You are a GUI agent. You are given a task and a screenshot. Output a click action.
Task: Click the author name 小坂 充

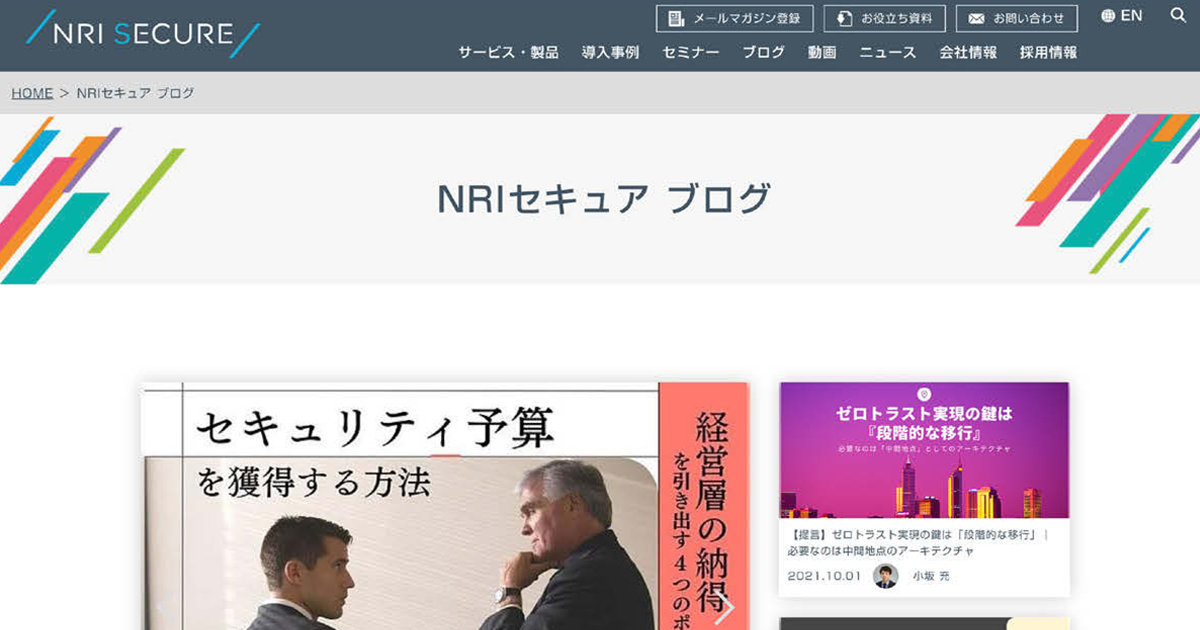pos(929,577)
